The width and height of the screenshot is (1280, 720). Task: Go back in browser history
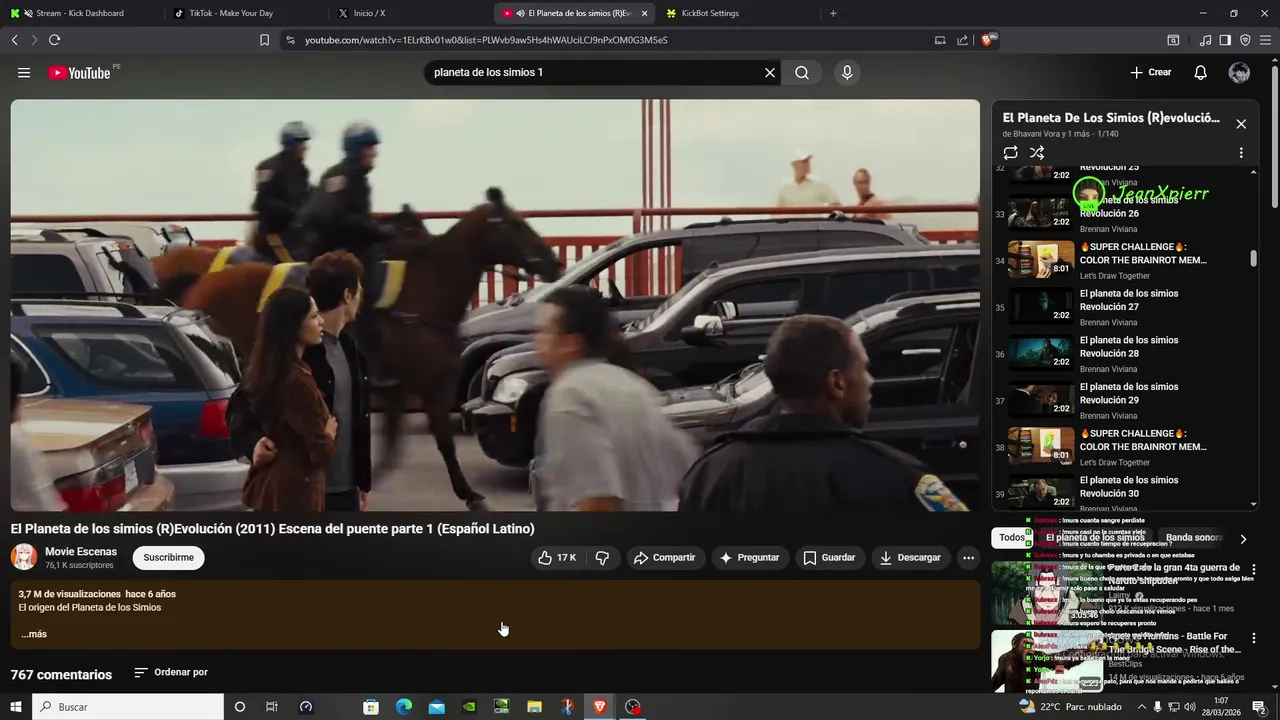tap(14, 40)
